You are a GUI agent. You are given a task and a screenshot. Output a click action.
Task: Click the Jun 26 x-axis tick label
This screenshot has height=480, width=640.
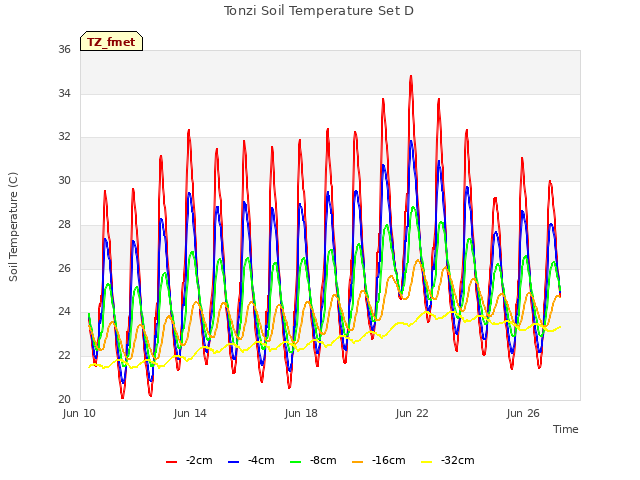(x=523, y=413)
